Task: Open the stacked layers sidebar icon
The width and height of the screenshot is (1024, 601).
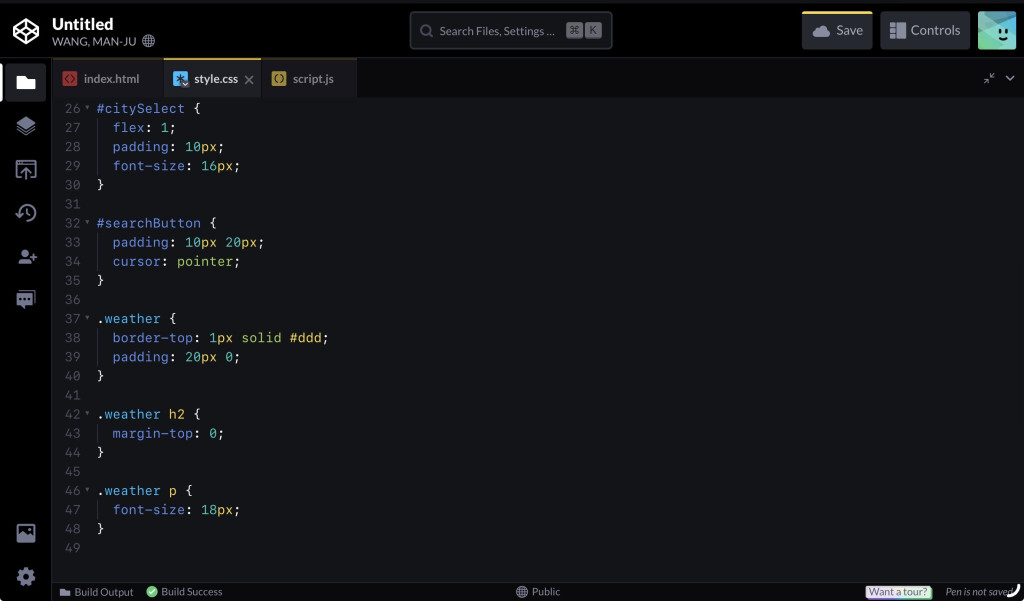Action: point(25,126)
